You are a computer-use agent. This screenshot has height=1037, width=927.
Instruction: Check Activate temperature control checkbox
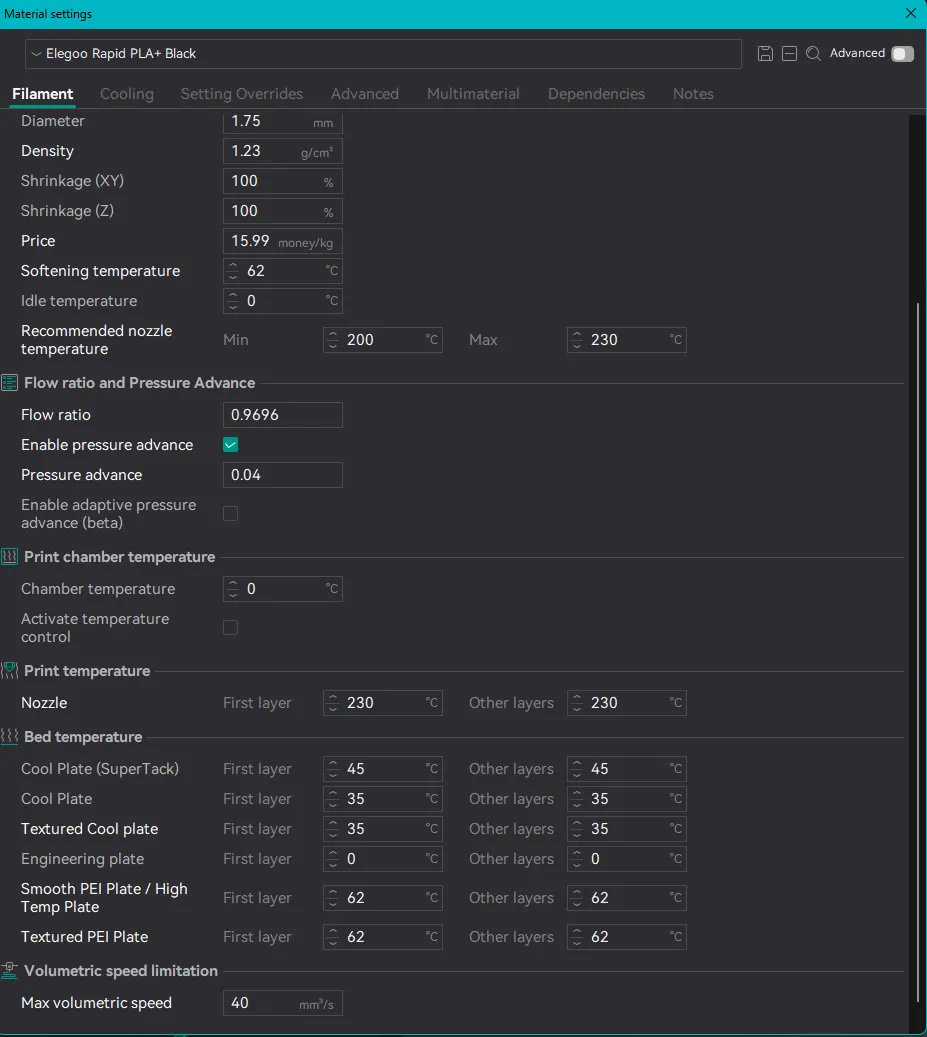[x=230, y=628]
